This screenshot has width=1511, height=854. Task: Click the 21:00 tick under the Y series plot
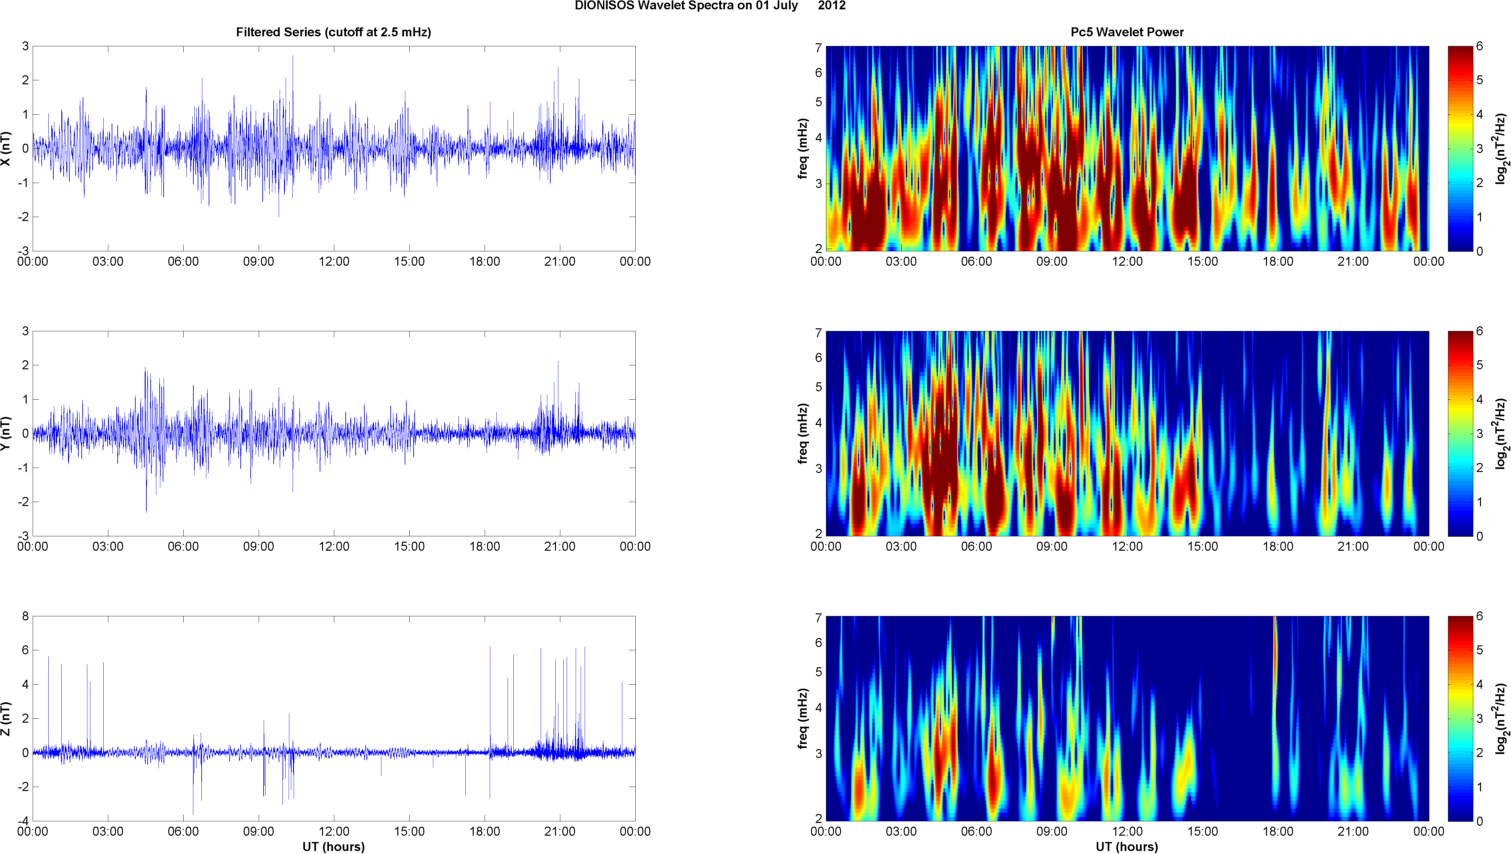[560, 546]
